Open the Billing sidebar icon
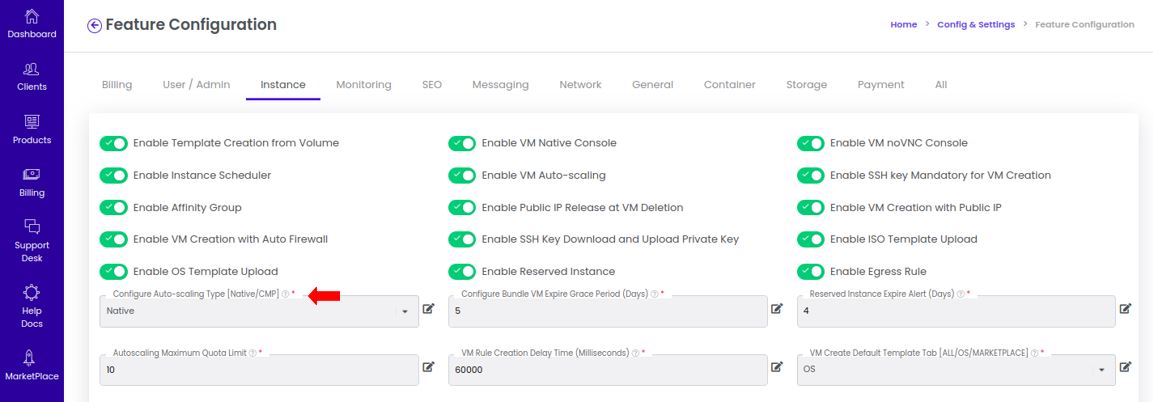Screen dimensions: 1153x402 [x=32, y=175]
